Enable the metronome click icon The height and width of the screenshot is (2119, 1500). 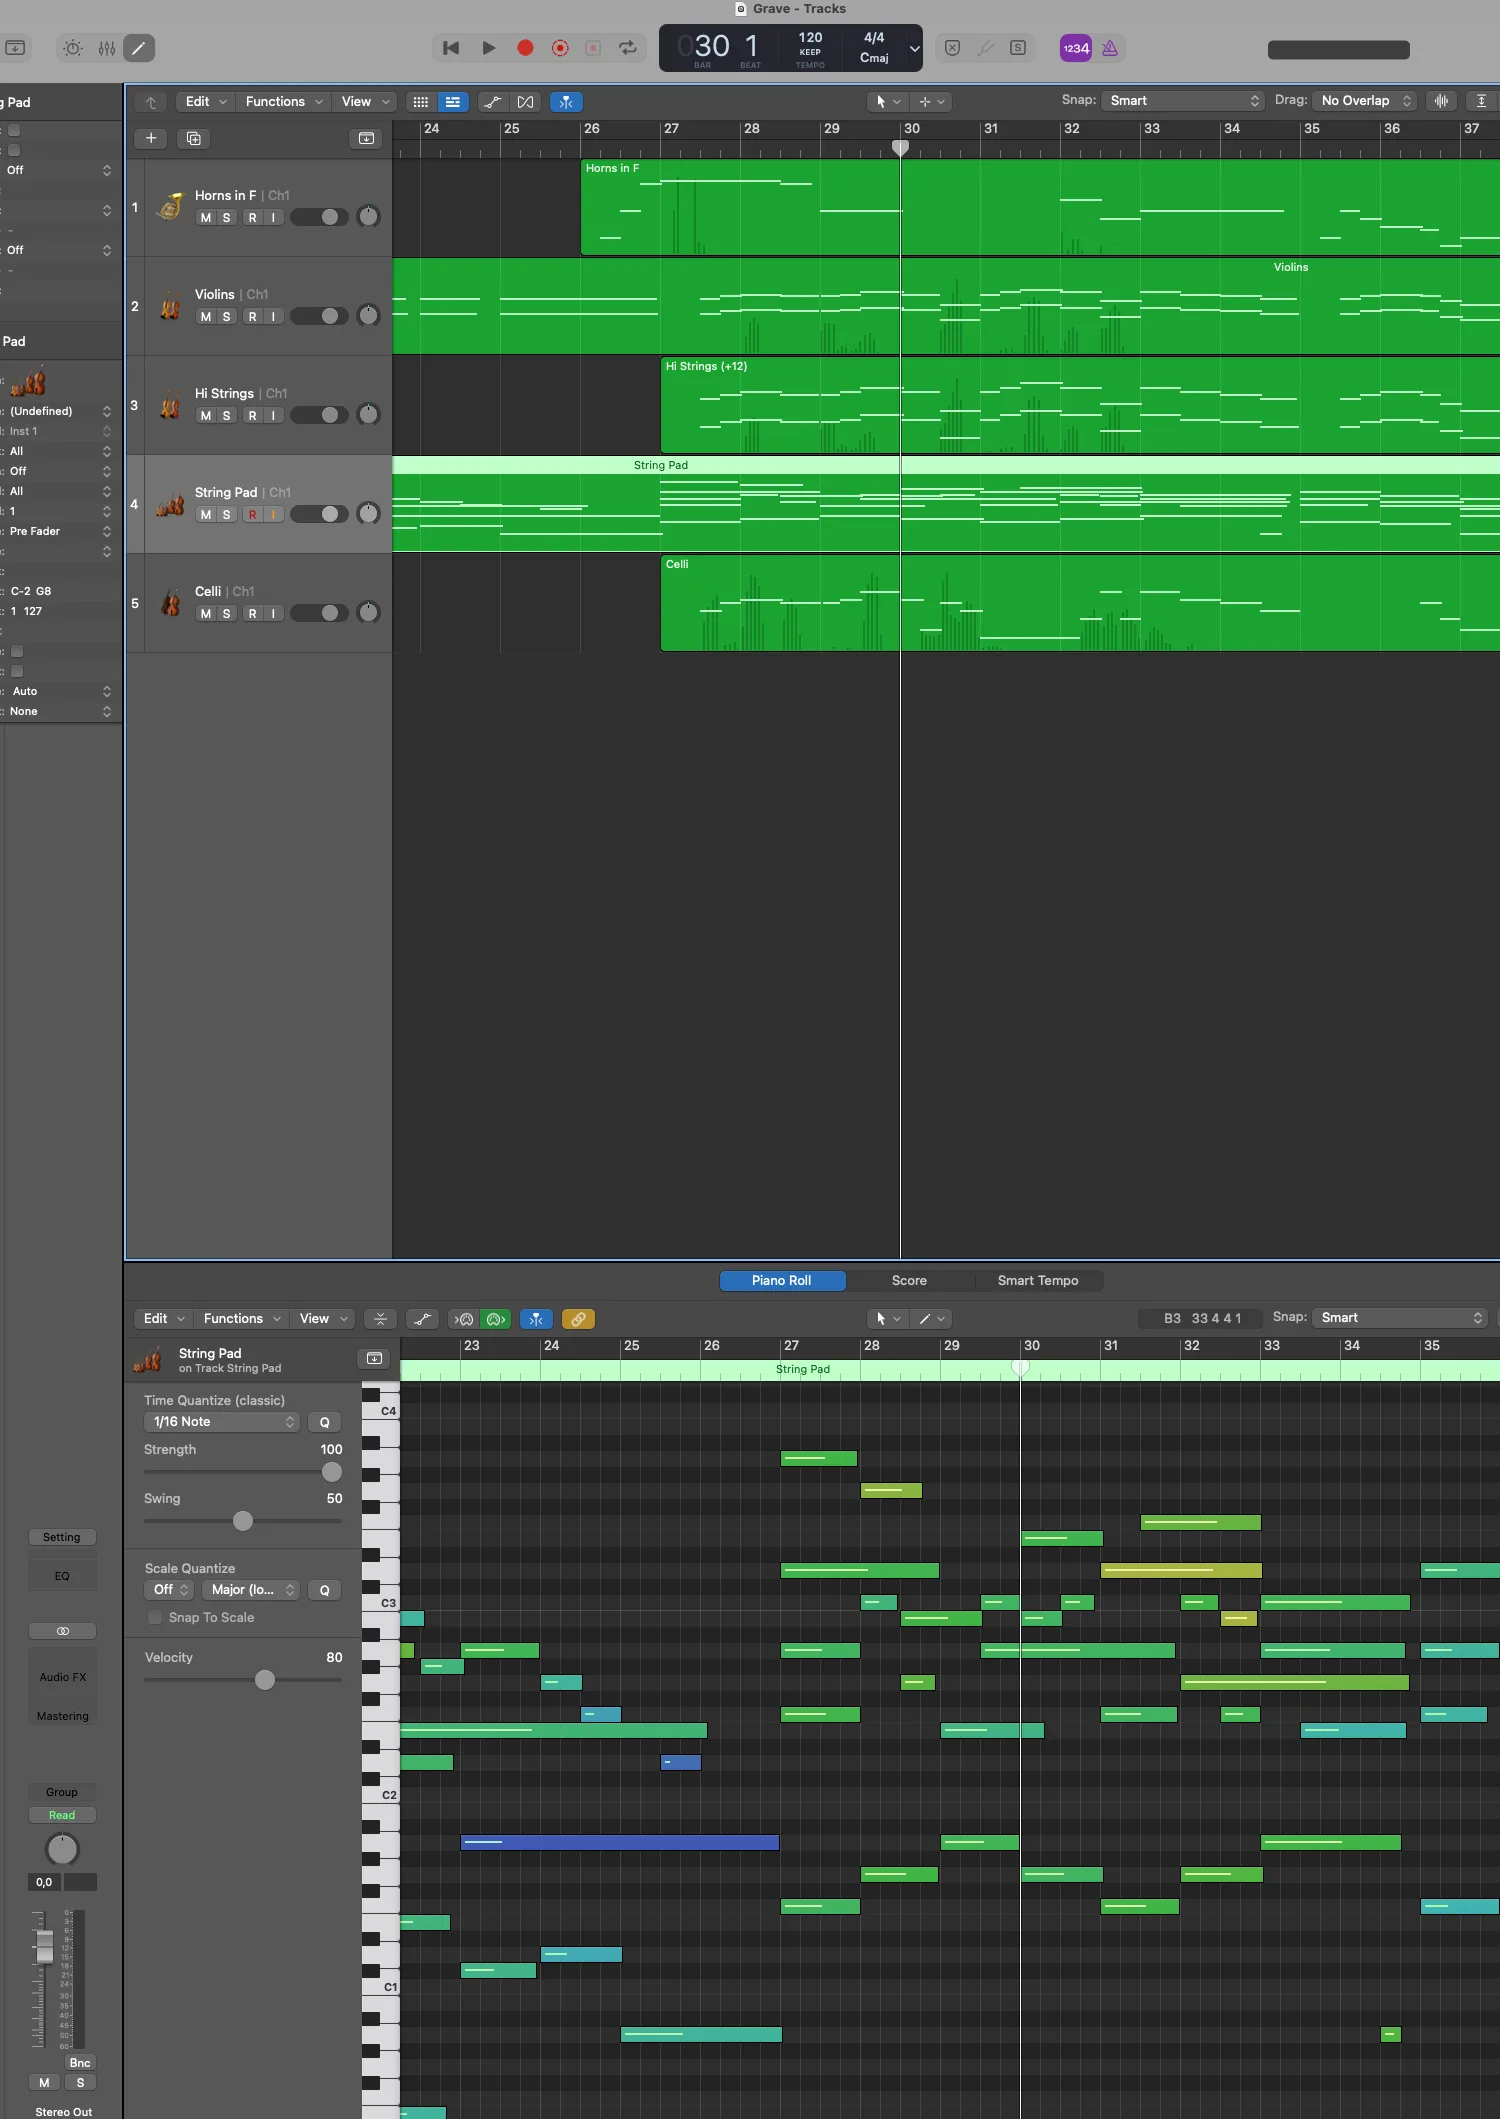[x=1110, y=48]
